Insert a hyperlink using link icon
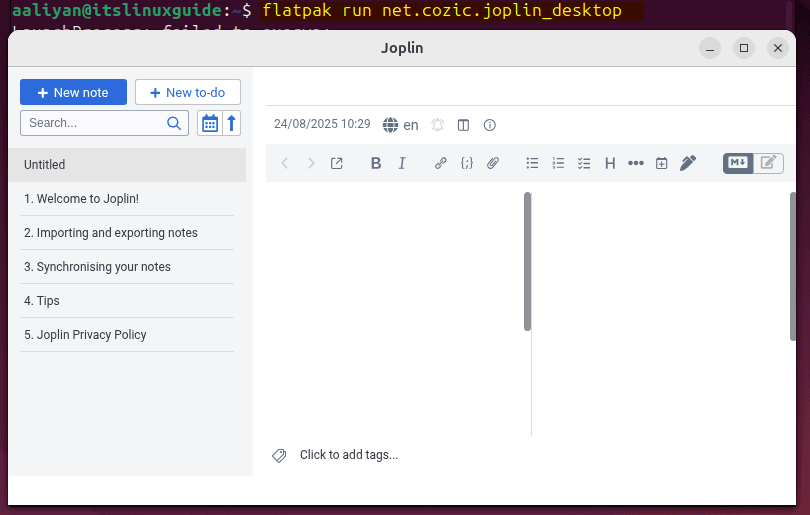 (440, 164)
